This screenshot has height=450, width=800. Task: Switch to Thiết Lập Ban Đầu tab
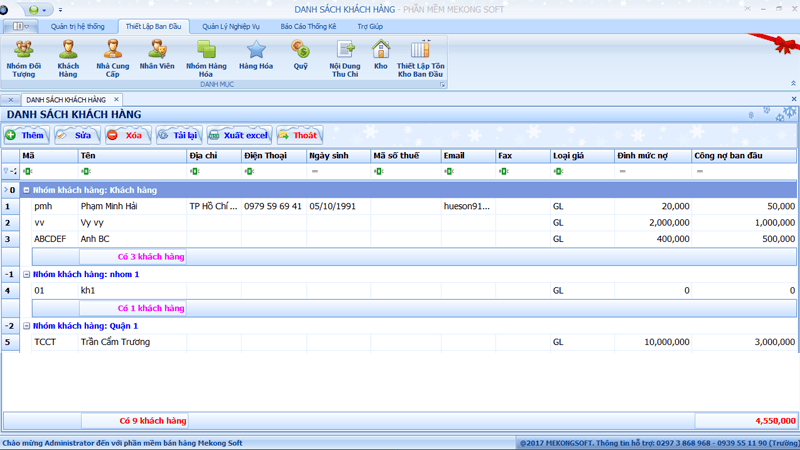tap(154, 27)
